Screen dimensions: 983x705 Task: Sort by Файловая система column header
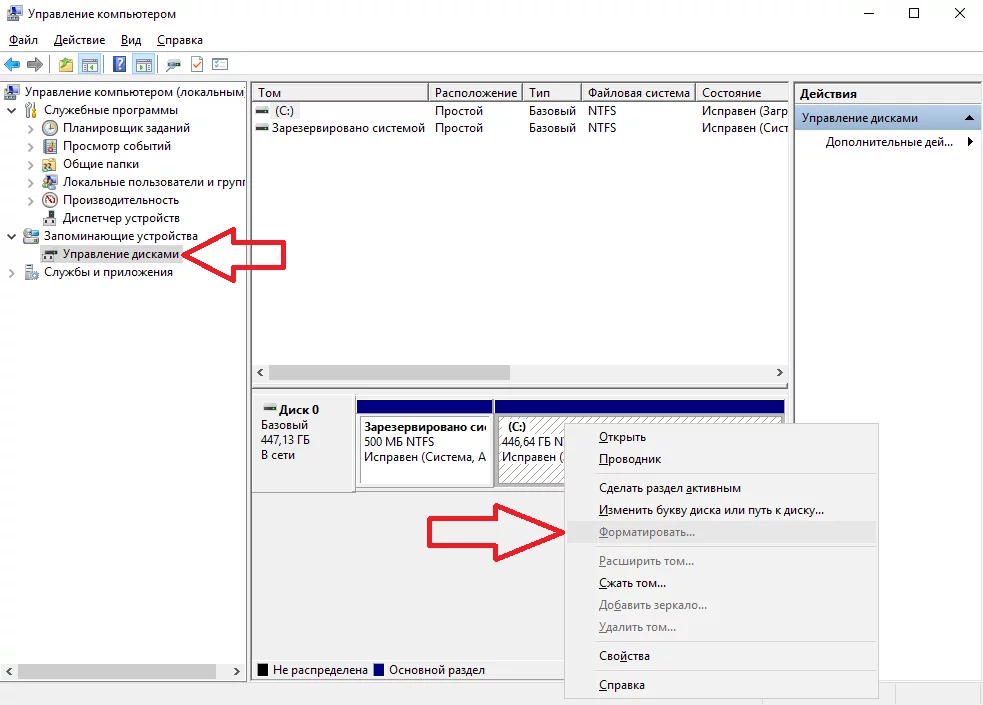pos(639,93)
